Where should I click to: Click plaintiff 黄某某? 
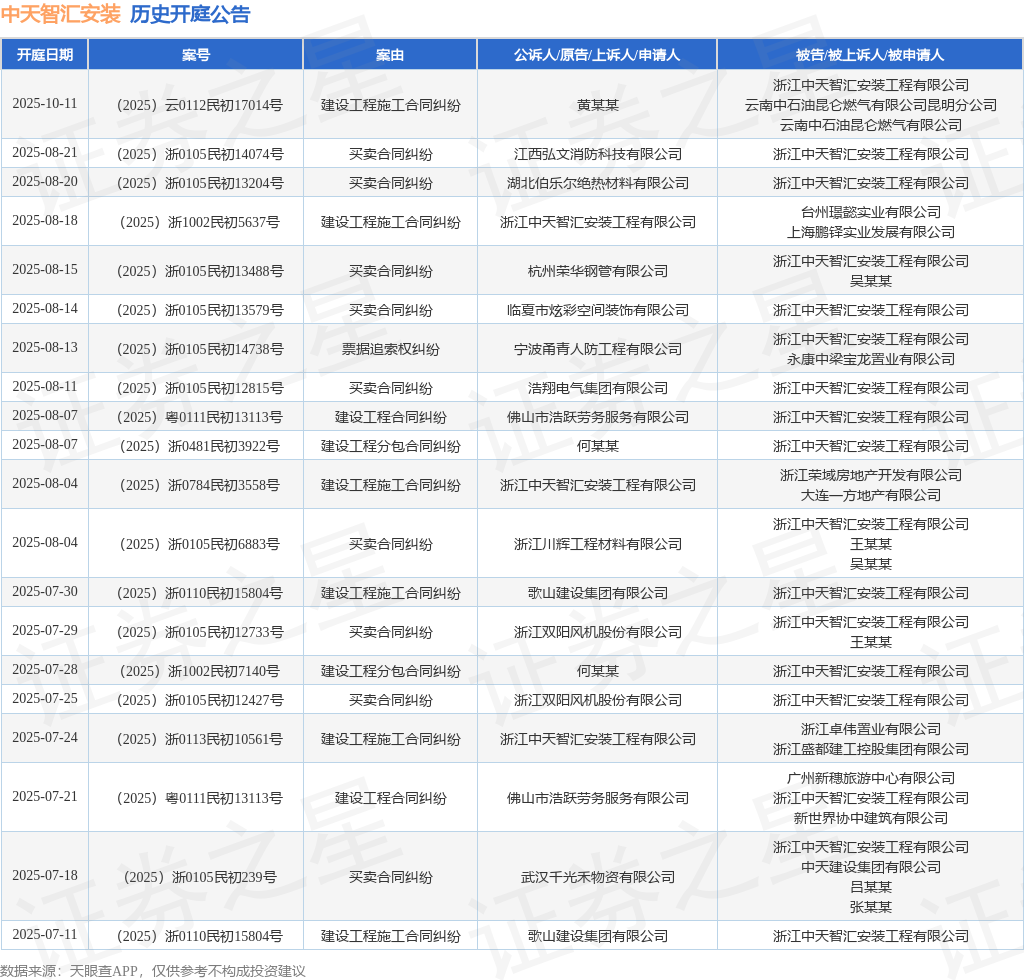pos(598,105)
